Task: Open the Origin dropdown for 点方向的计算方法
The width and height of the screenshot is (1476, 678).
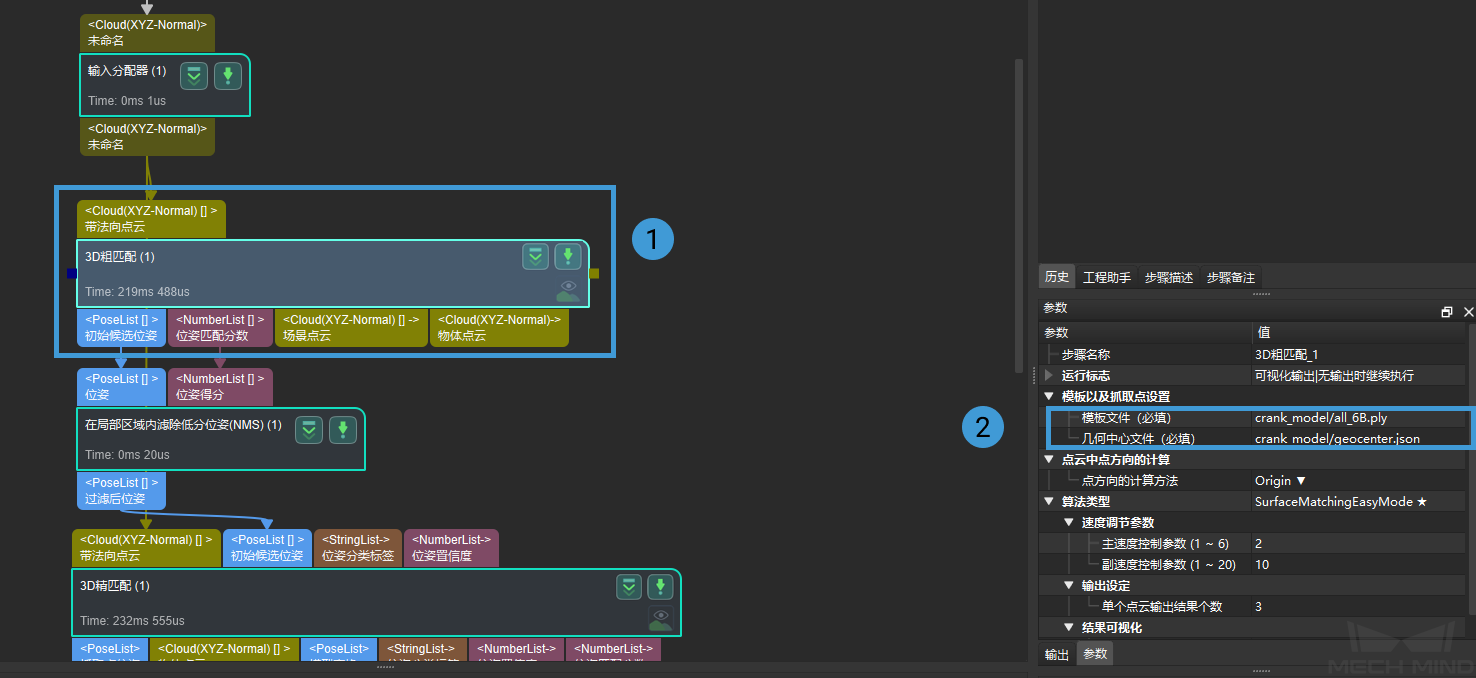Action: click(x=1281, y=481)
